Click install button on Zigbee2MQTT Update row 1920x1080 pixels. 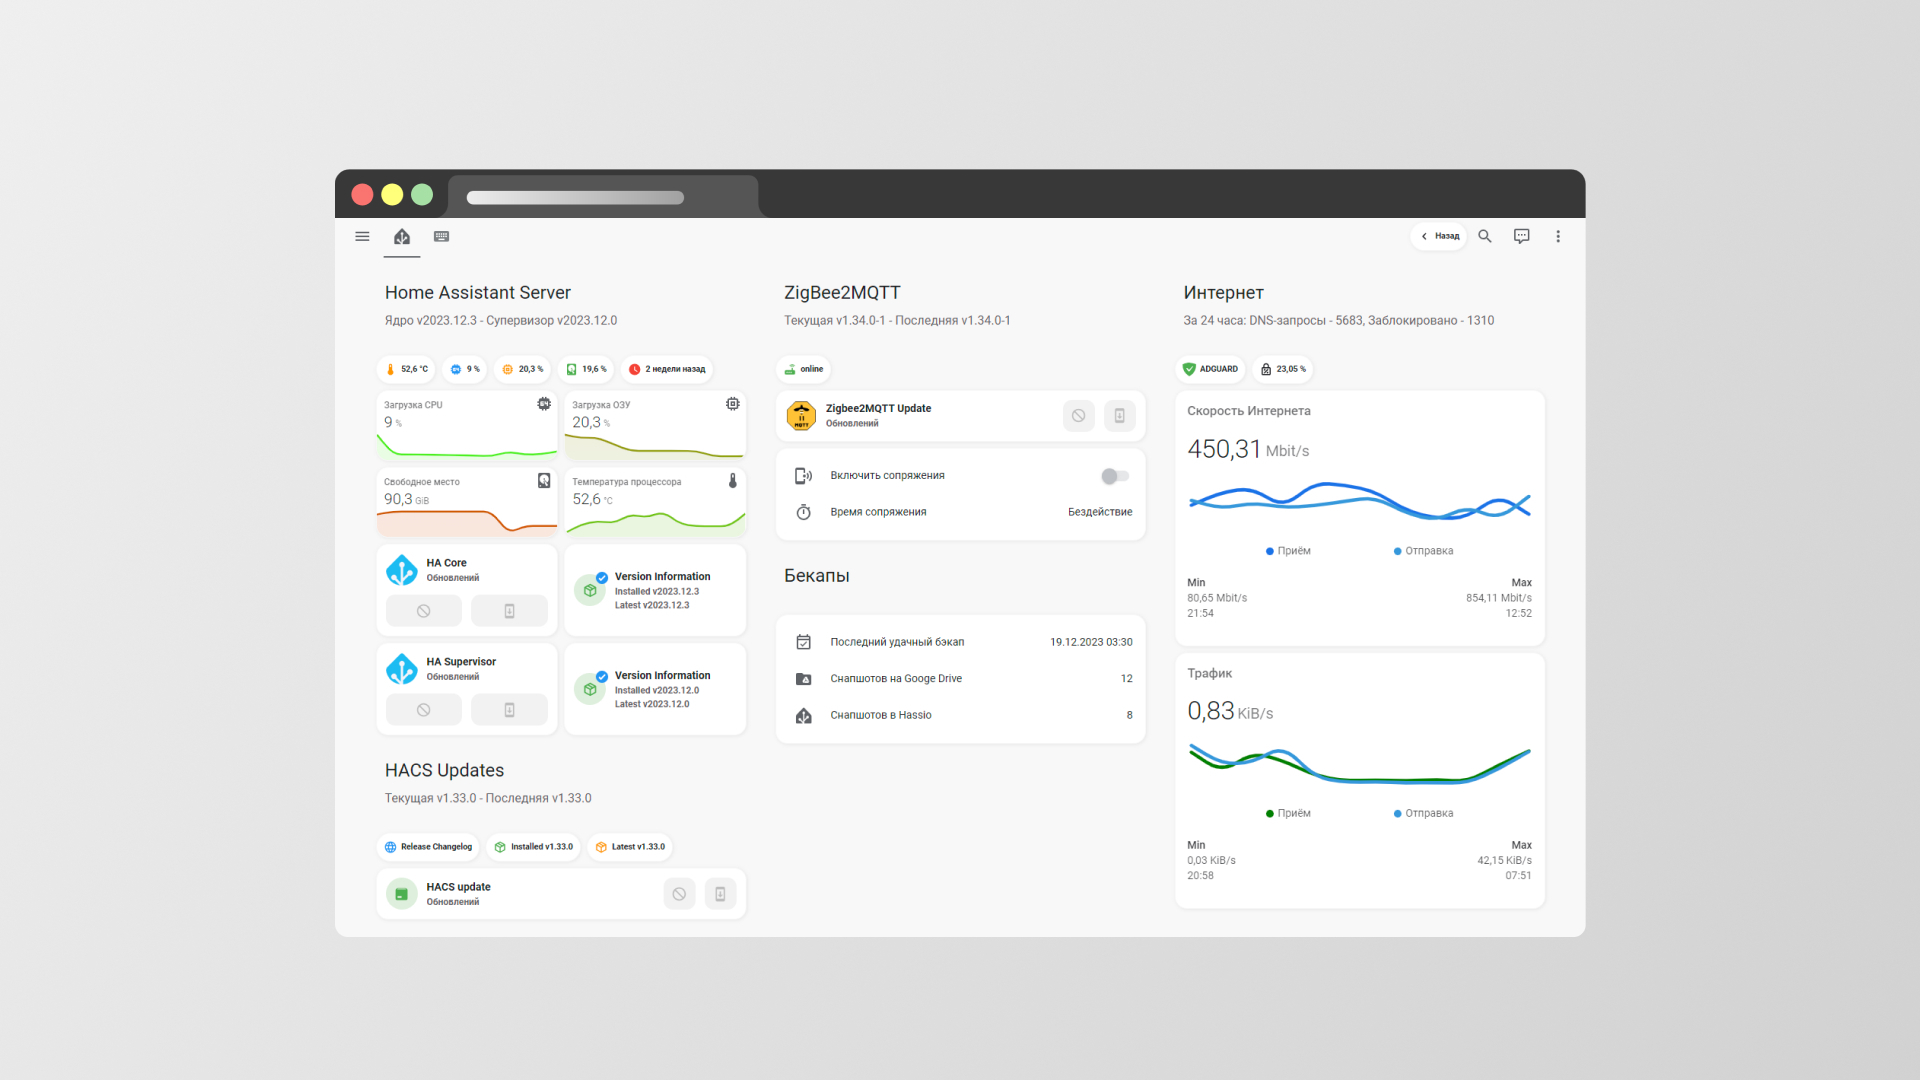coord(1119,416)
